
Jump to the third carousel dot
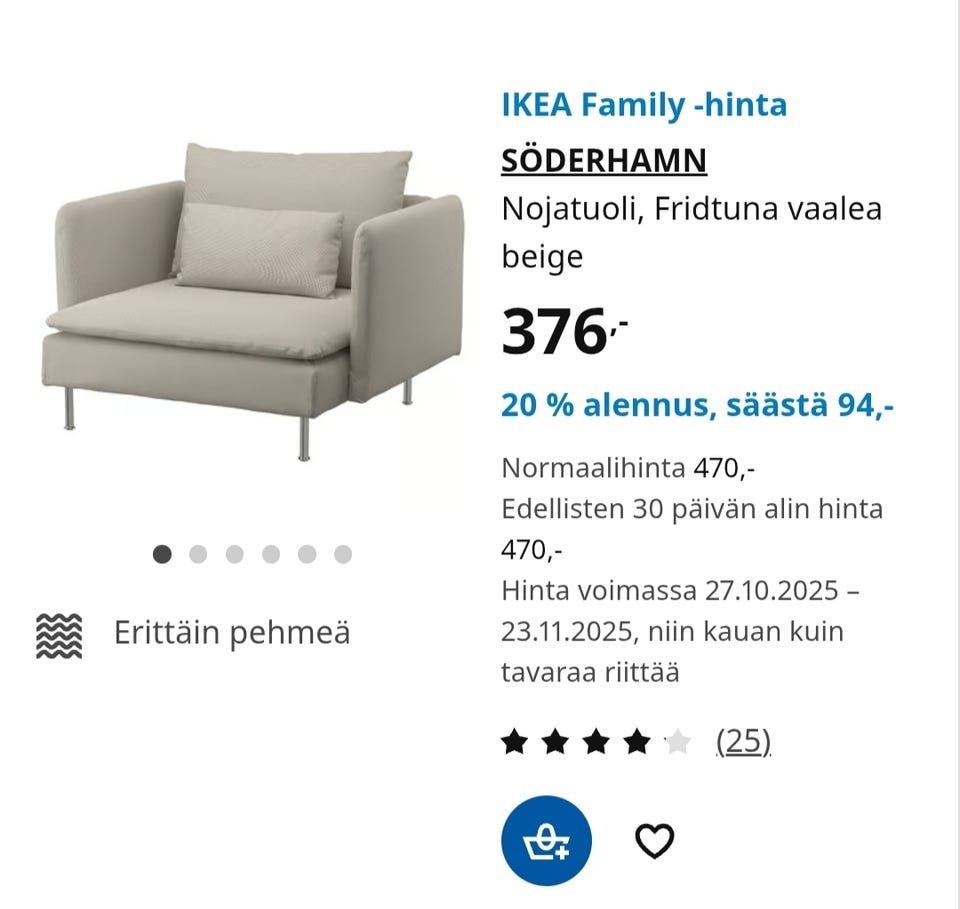pyautogui.click(x=234, y=554)
